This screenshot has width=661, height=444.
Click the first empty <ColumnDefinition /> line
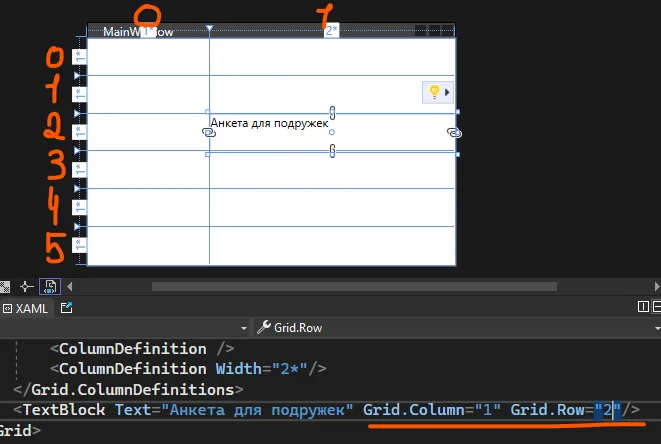142,349
